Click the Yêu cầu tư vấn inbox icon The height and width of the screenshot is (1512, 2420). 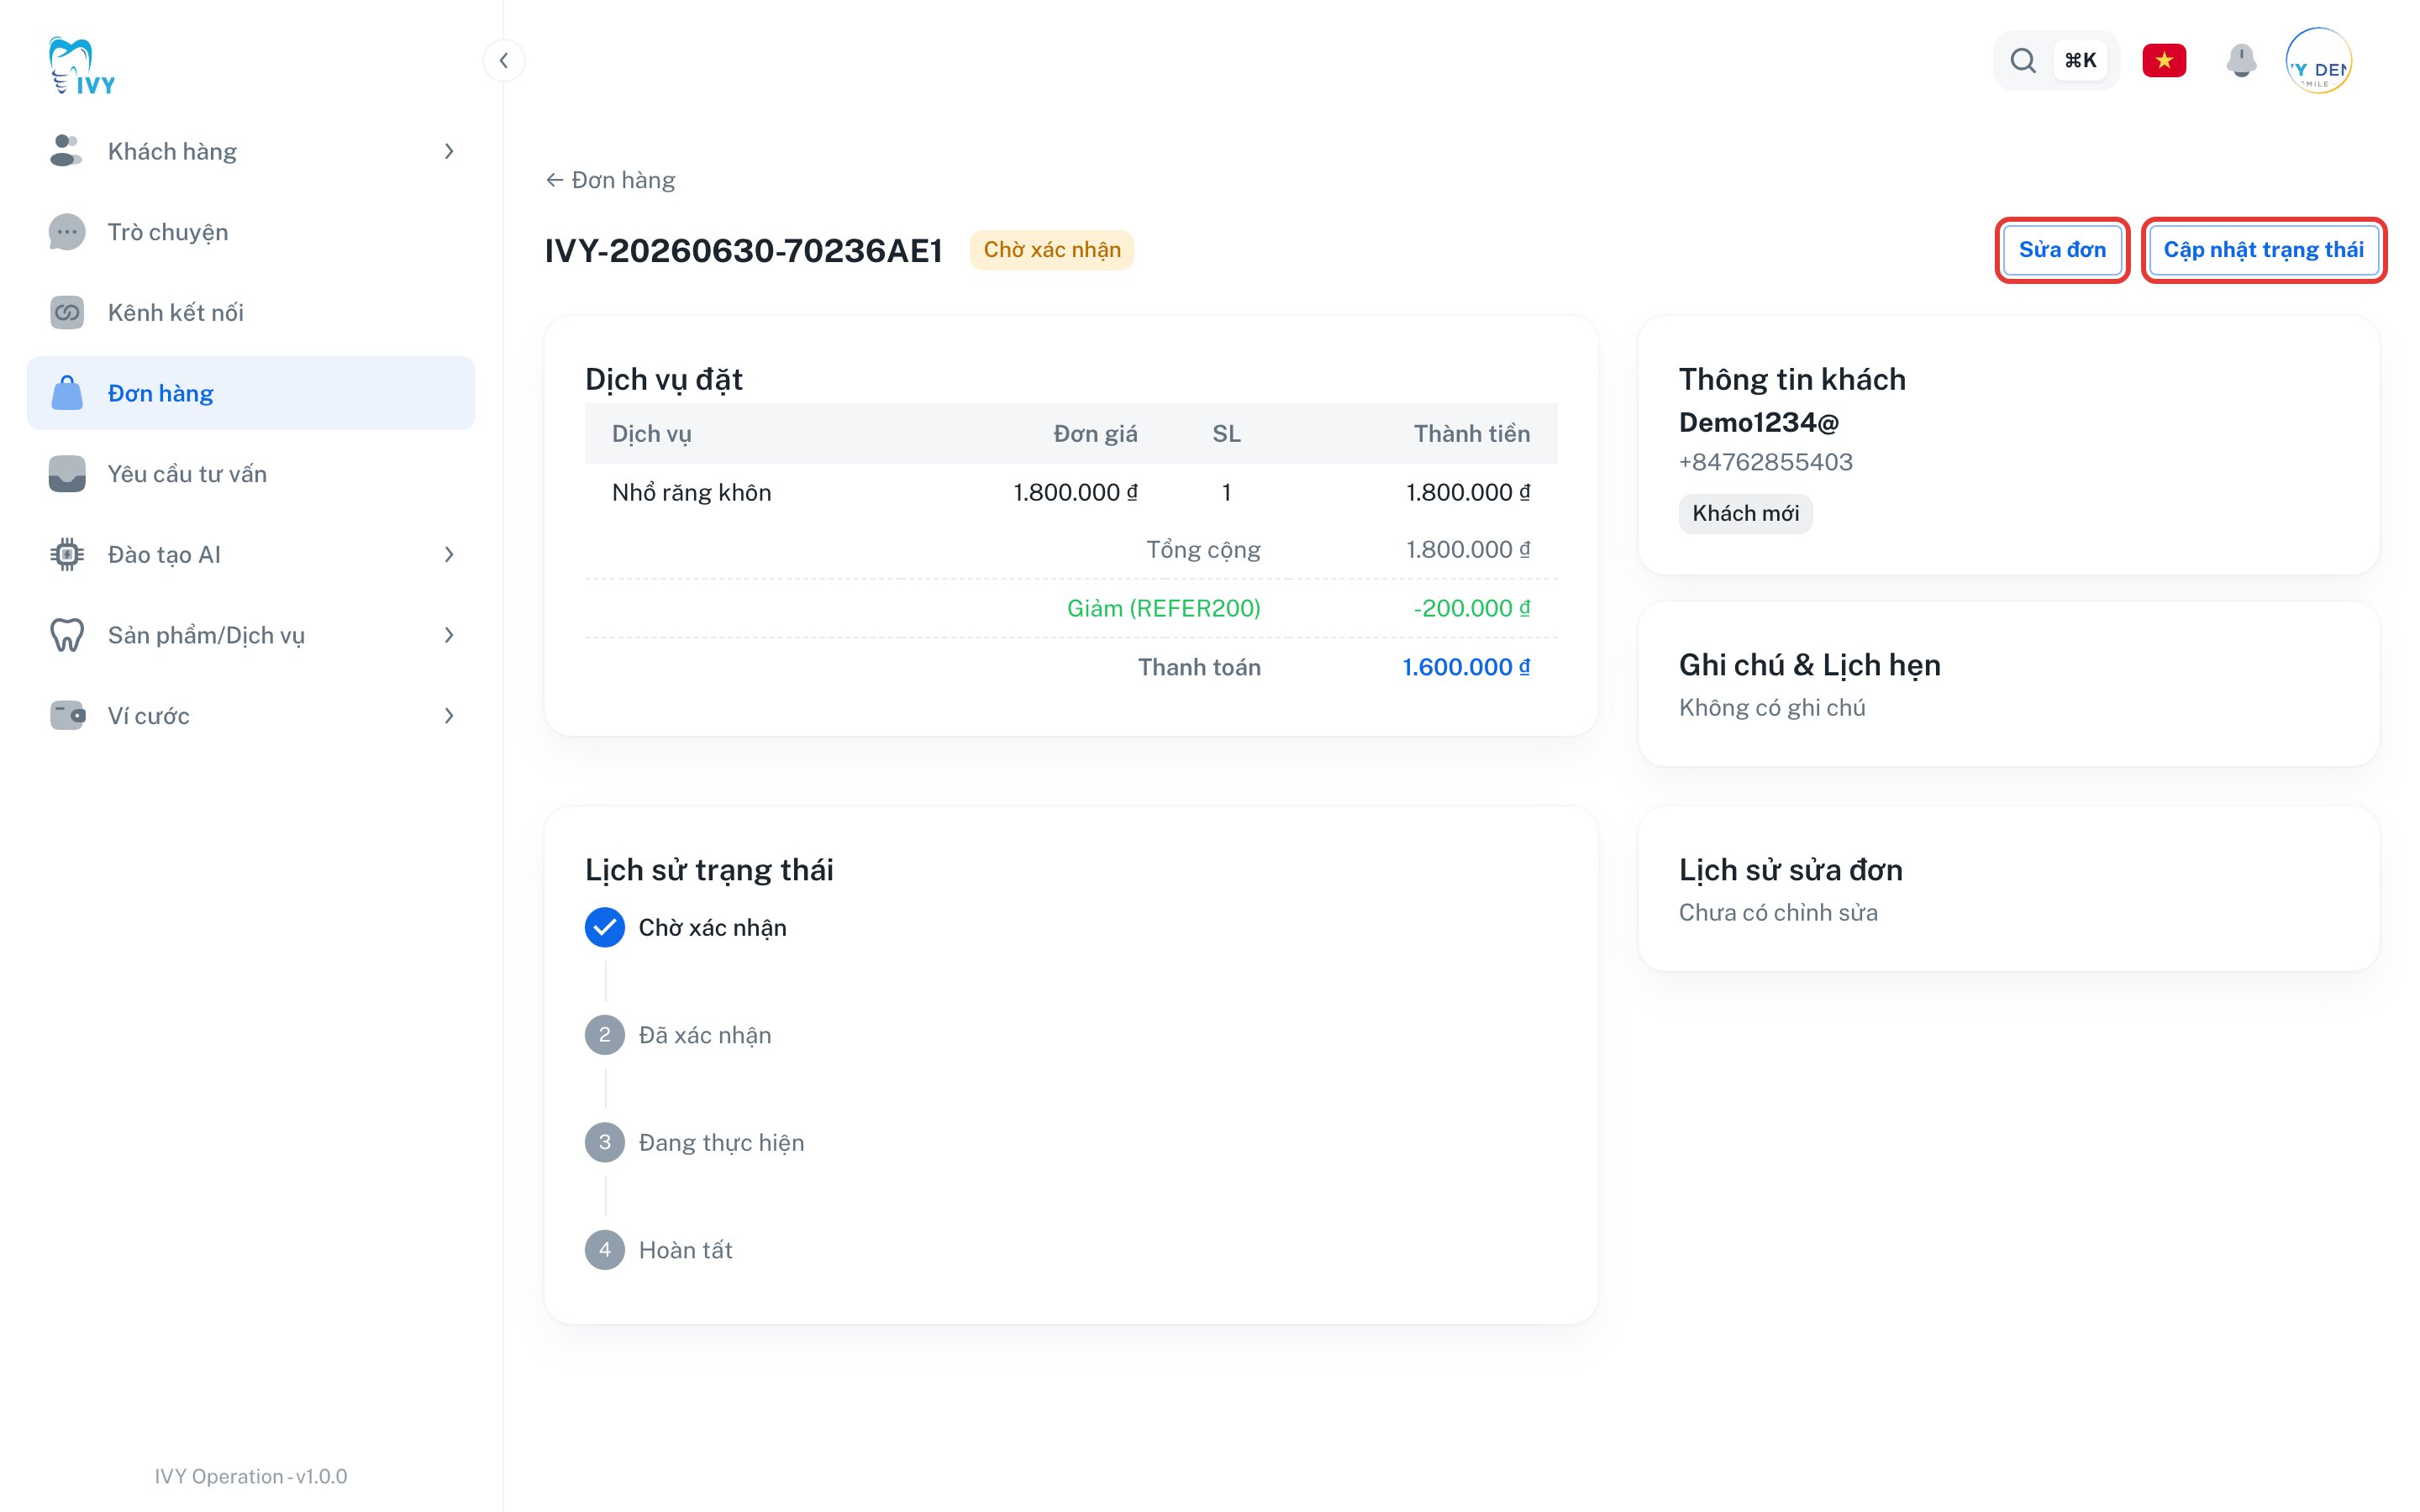tap(67, 474)
